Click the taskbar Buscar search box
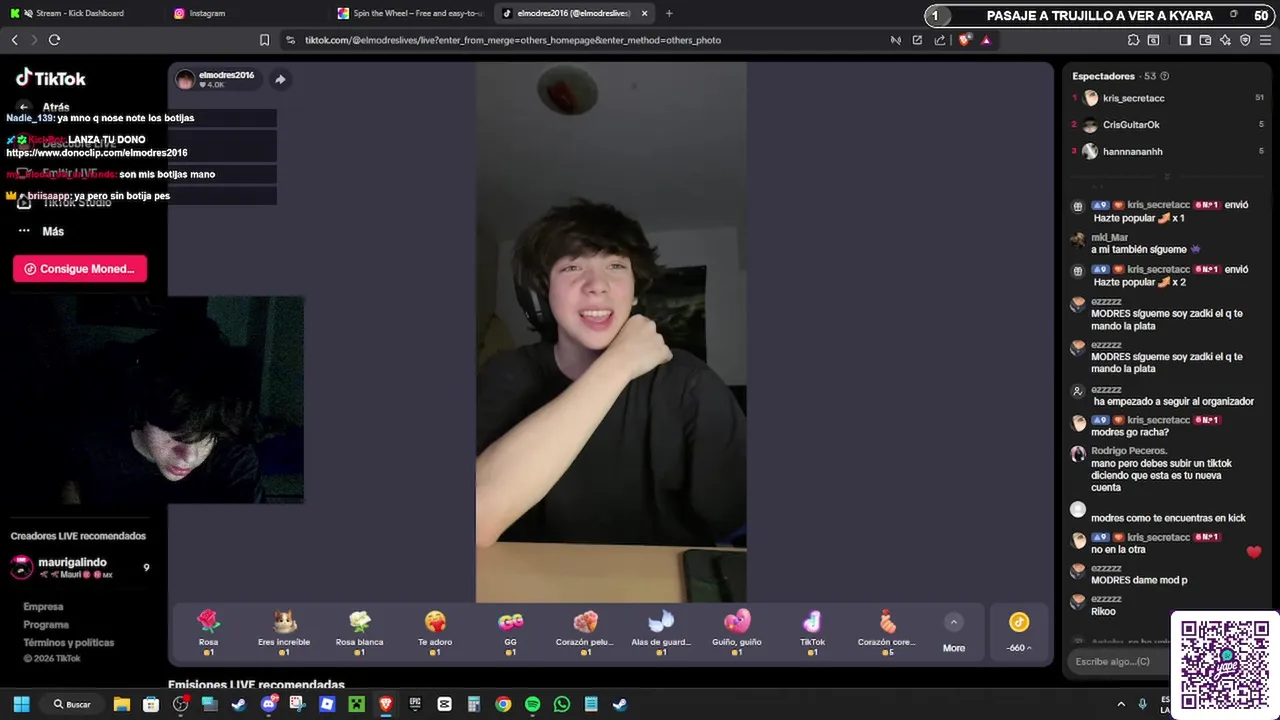The height and width of the screenshot is (720, 1280). 72,704
